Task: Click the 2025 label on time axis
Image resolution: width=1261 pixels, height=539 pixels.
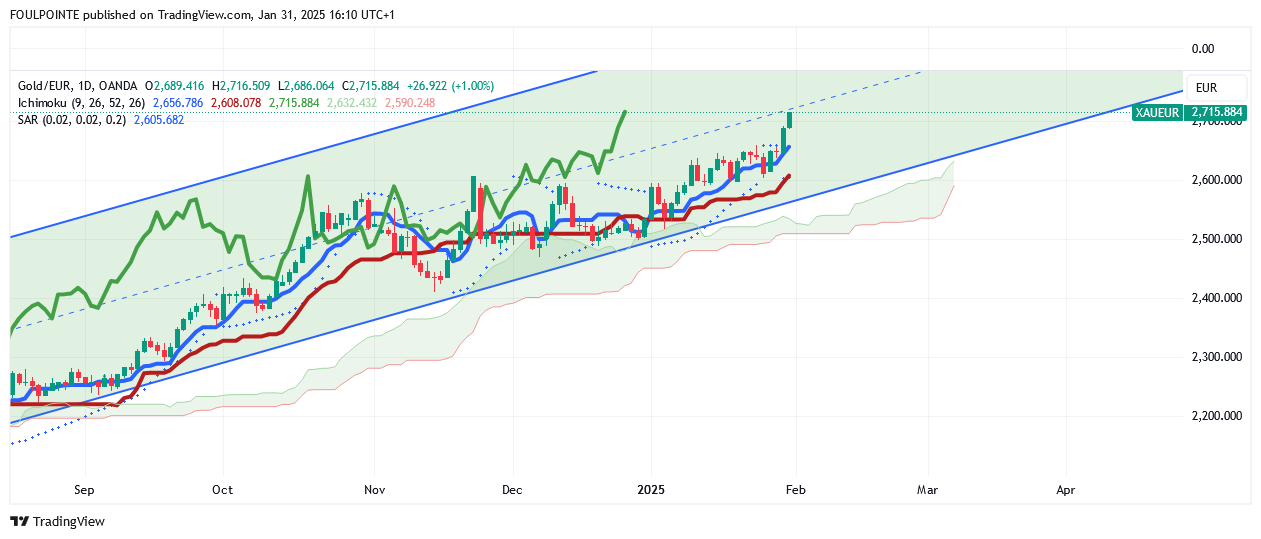Action: (651, 490)
